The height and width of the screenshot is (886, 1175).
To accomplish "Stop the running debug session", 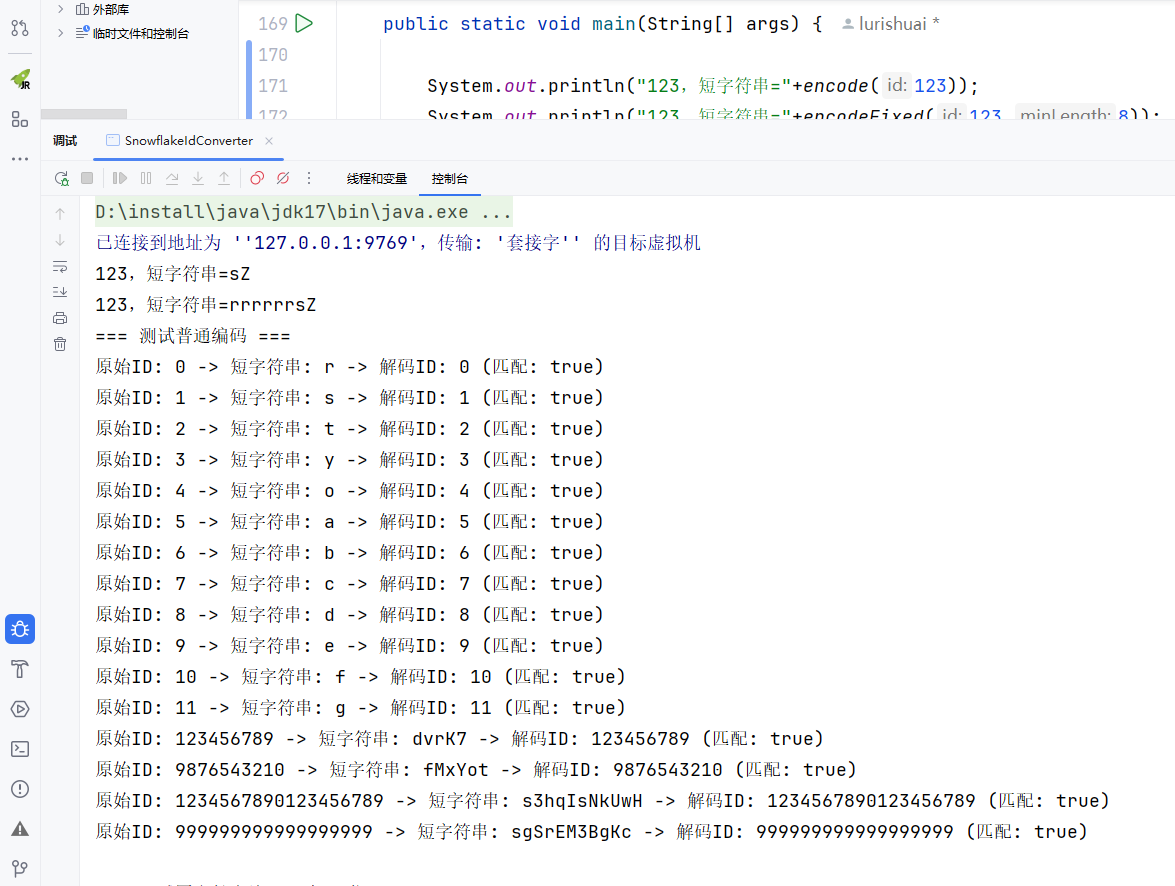I will pos(87,178).
